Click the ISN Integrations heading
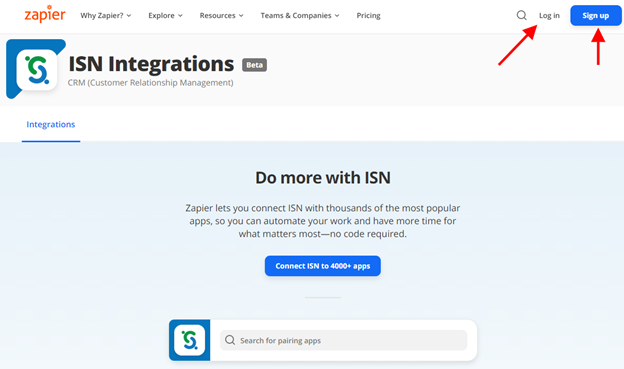This screenshot has width=624, height=369. pos(151,64)
